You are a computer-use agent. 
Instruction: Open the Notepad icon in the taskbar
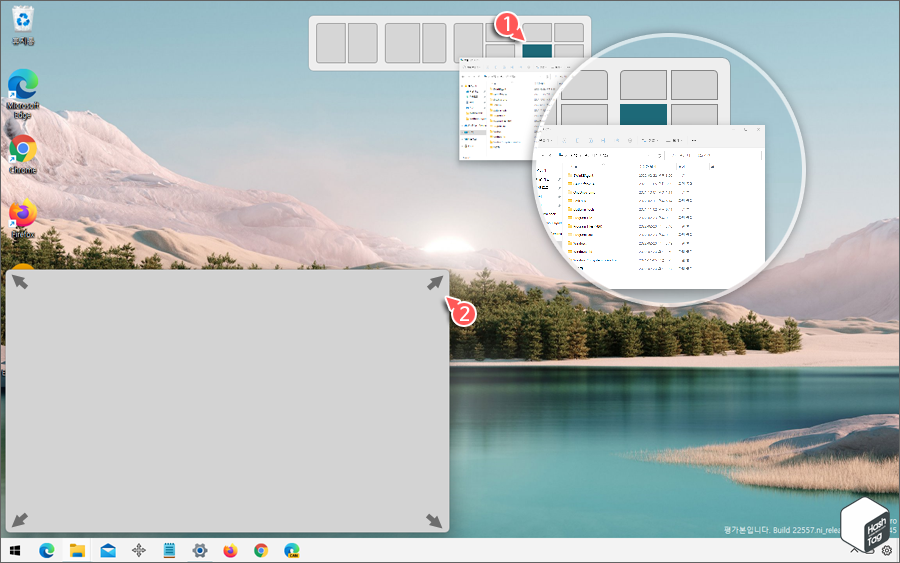pos(169,551)
